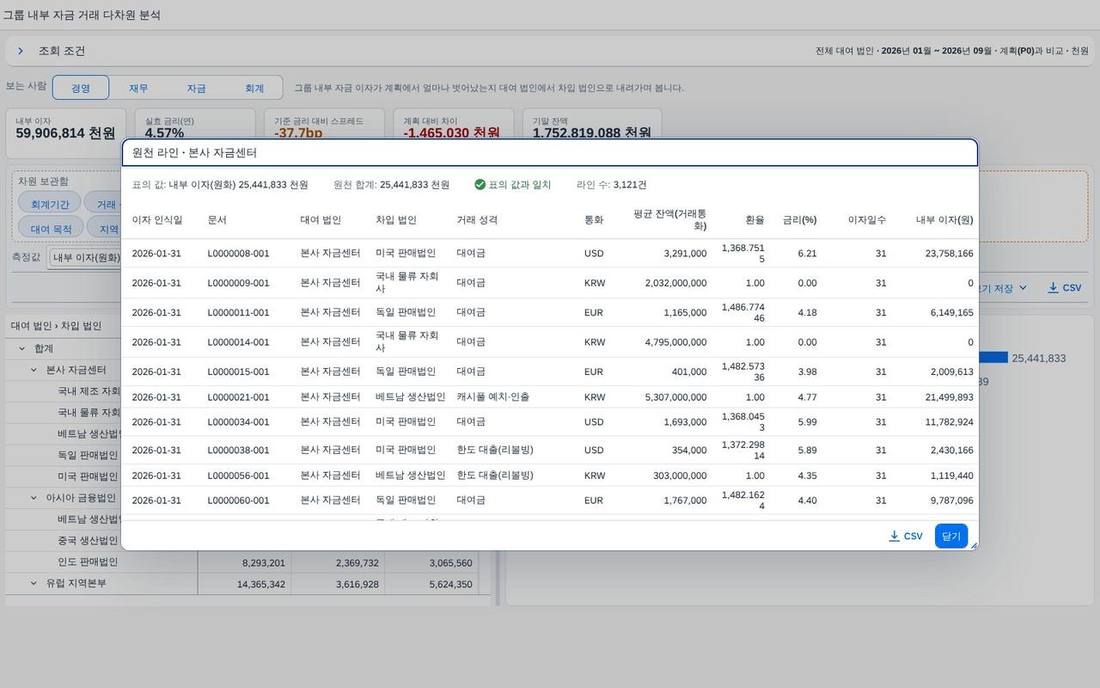The height and width of the screenshot is (688, 1100).
Task: Click the 내부 이자(원) column header
Action: [944, 220]
